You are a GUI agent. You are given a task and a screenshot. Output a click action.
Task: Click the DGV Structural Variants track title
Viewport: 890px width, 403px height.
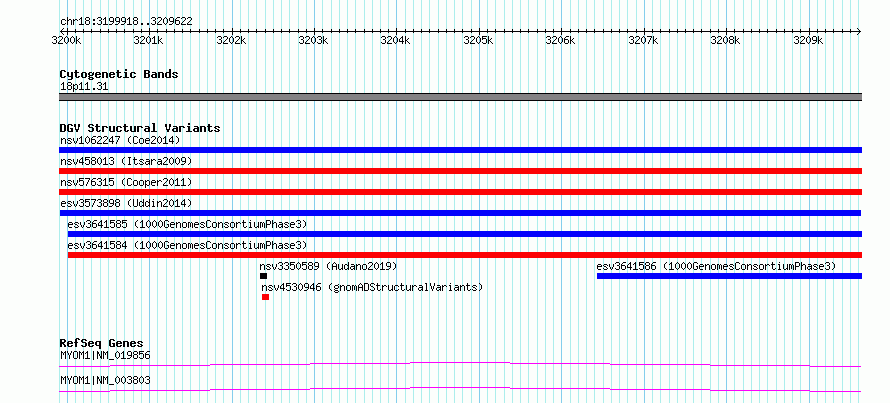(140, 128)
